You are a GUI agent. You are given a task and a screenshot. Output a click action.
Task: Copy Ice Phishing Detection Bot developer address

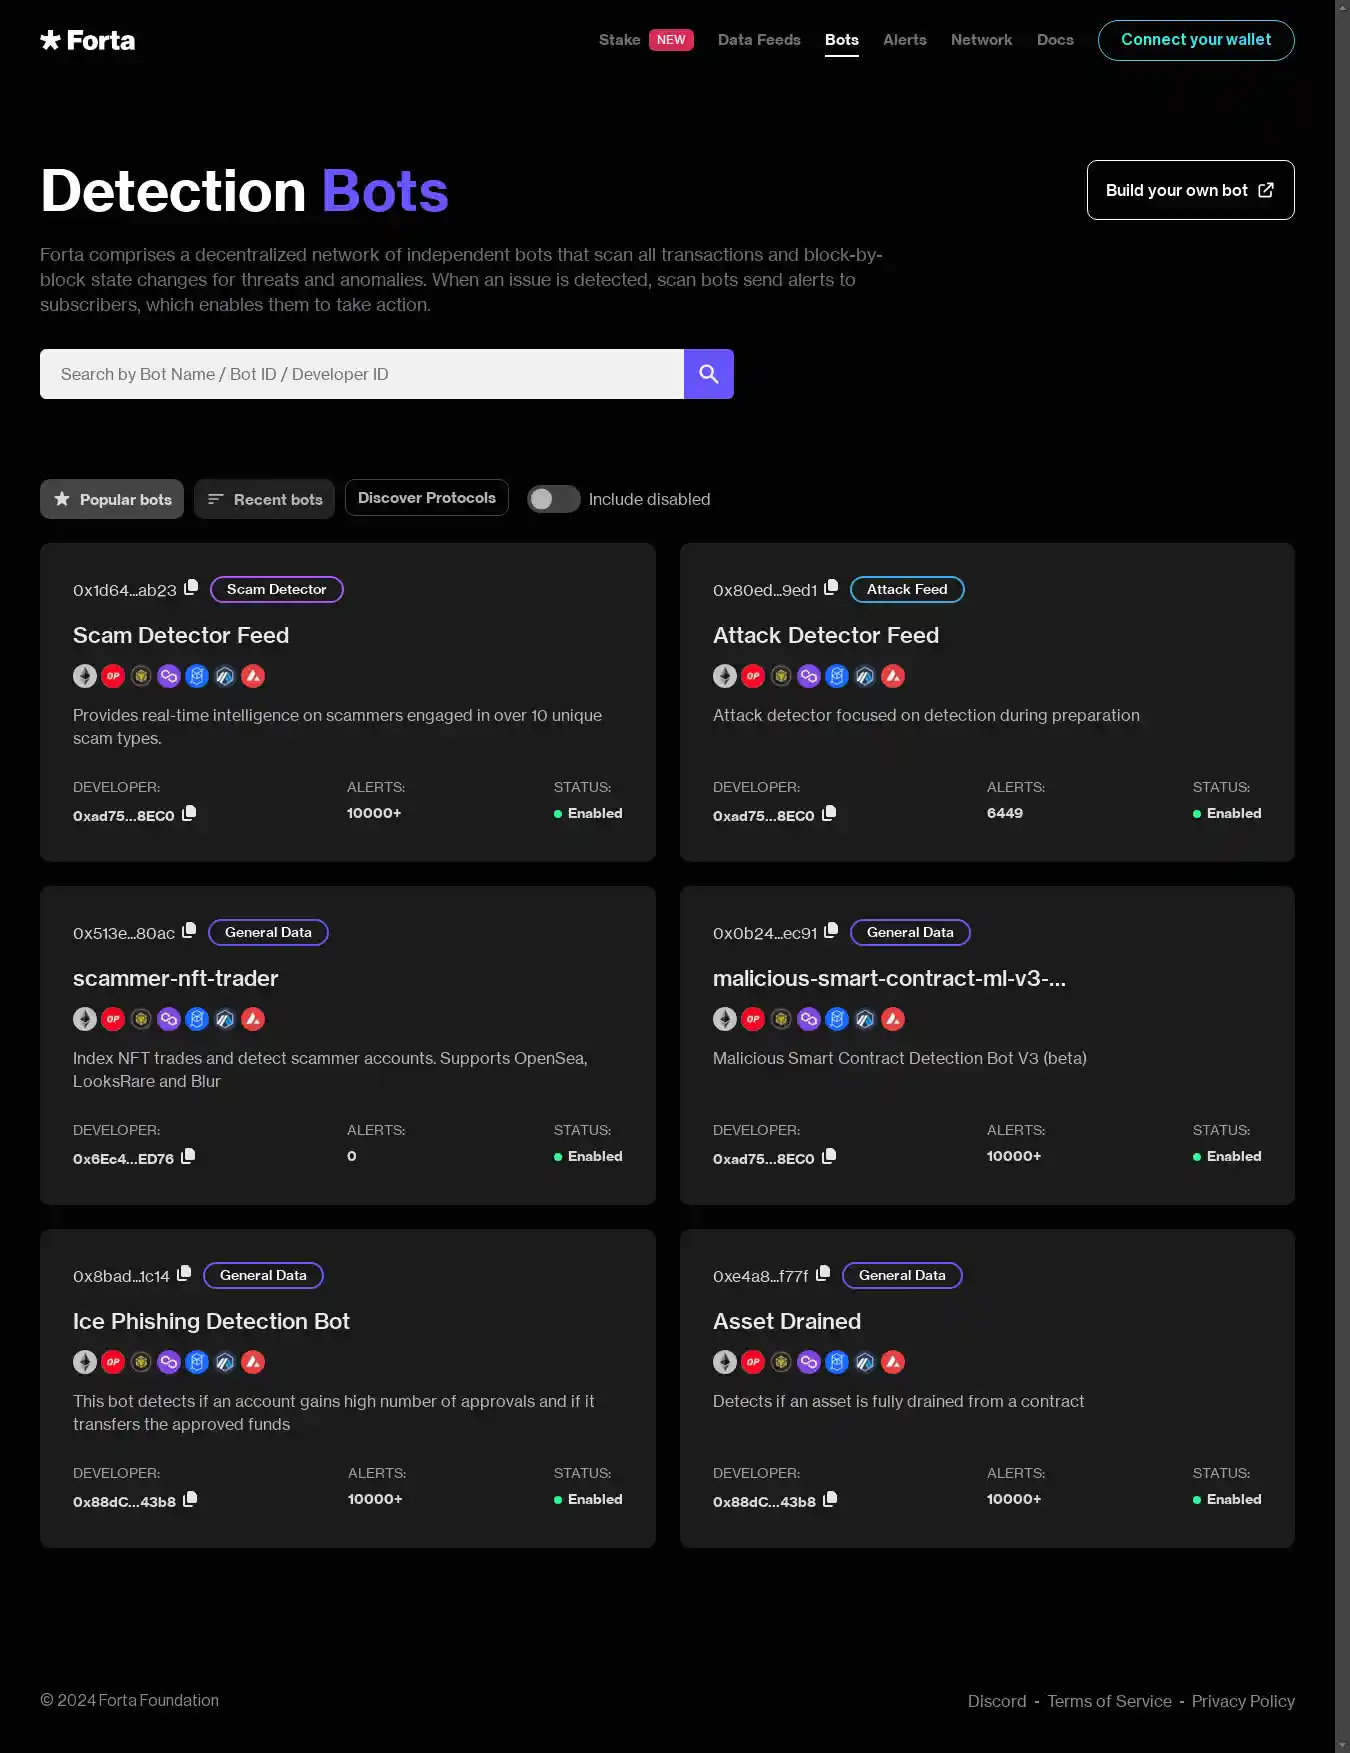(190, 1499)
